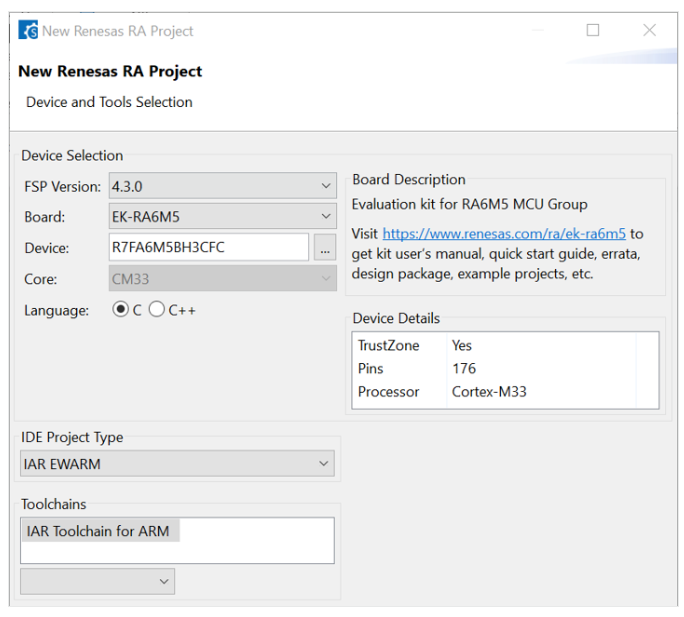Open the FSP Version 4.3.0 dropdown
The image size is (684, 617).
pyautogui.click(x=222, y=186)
